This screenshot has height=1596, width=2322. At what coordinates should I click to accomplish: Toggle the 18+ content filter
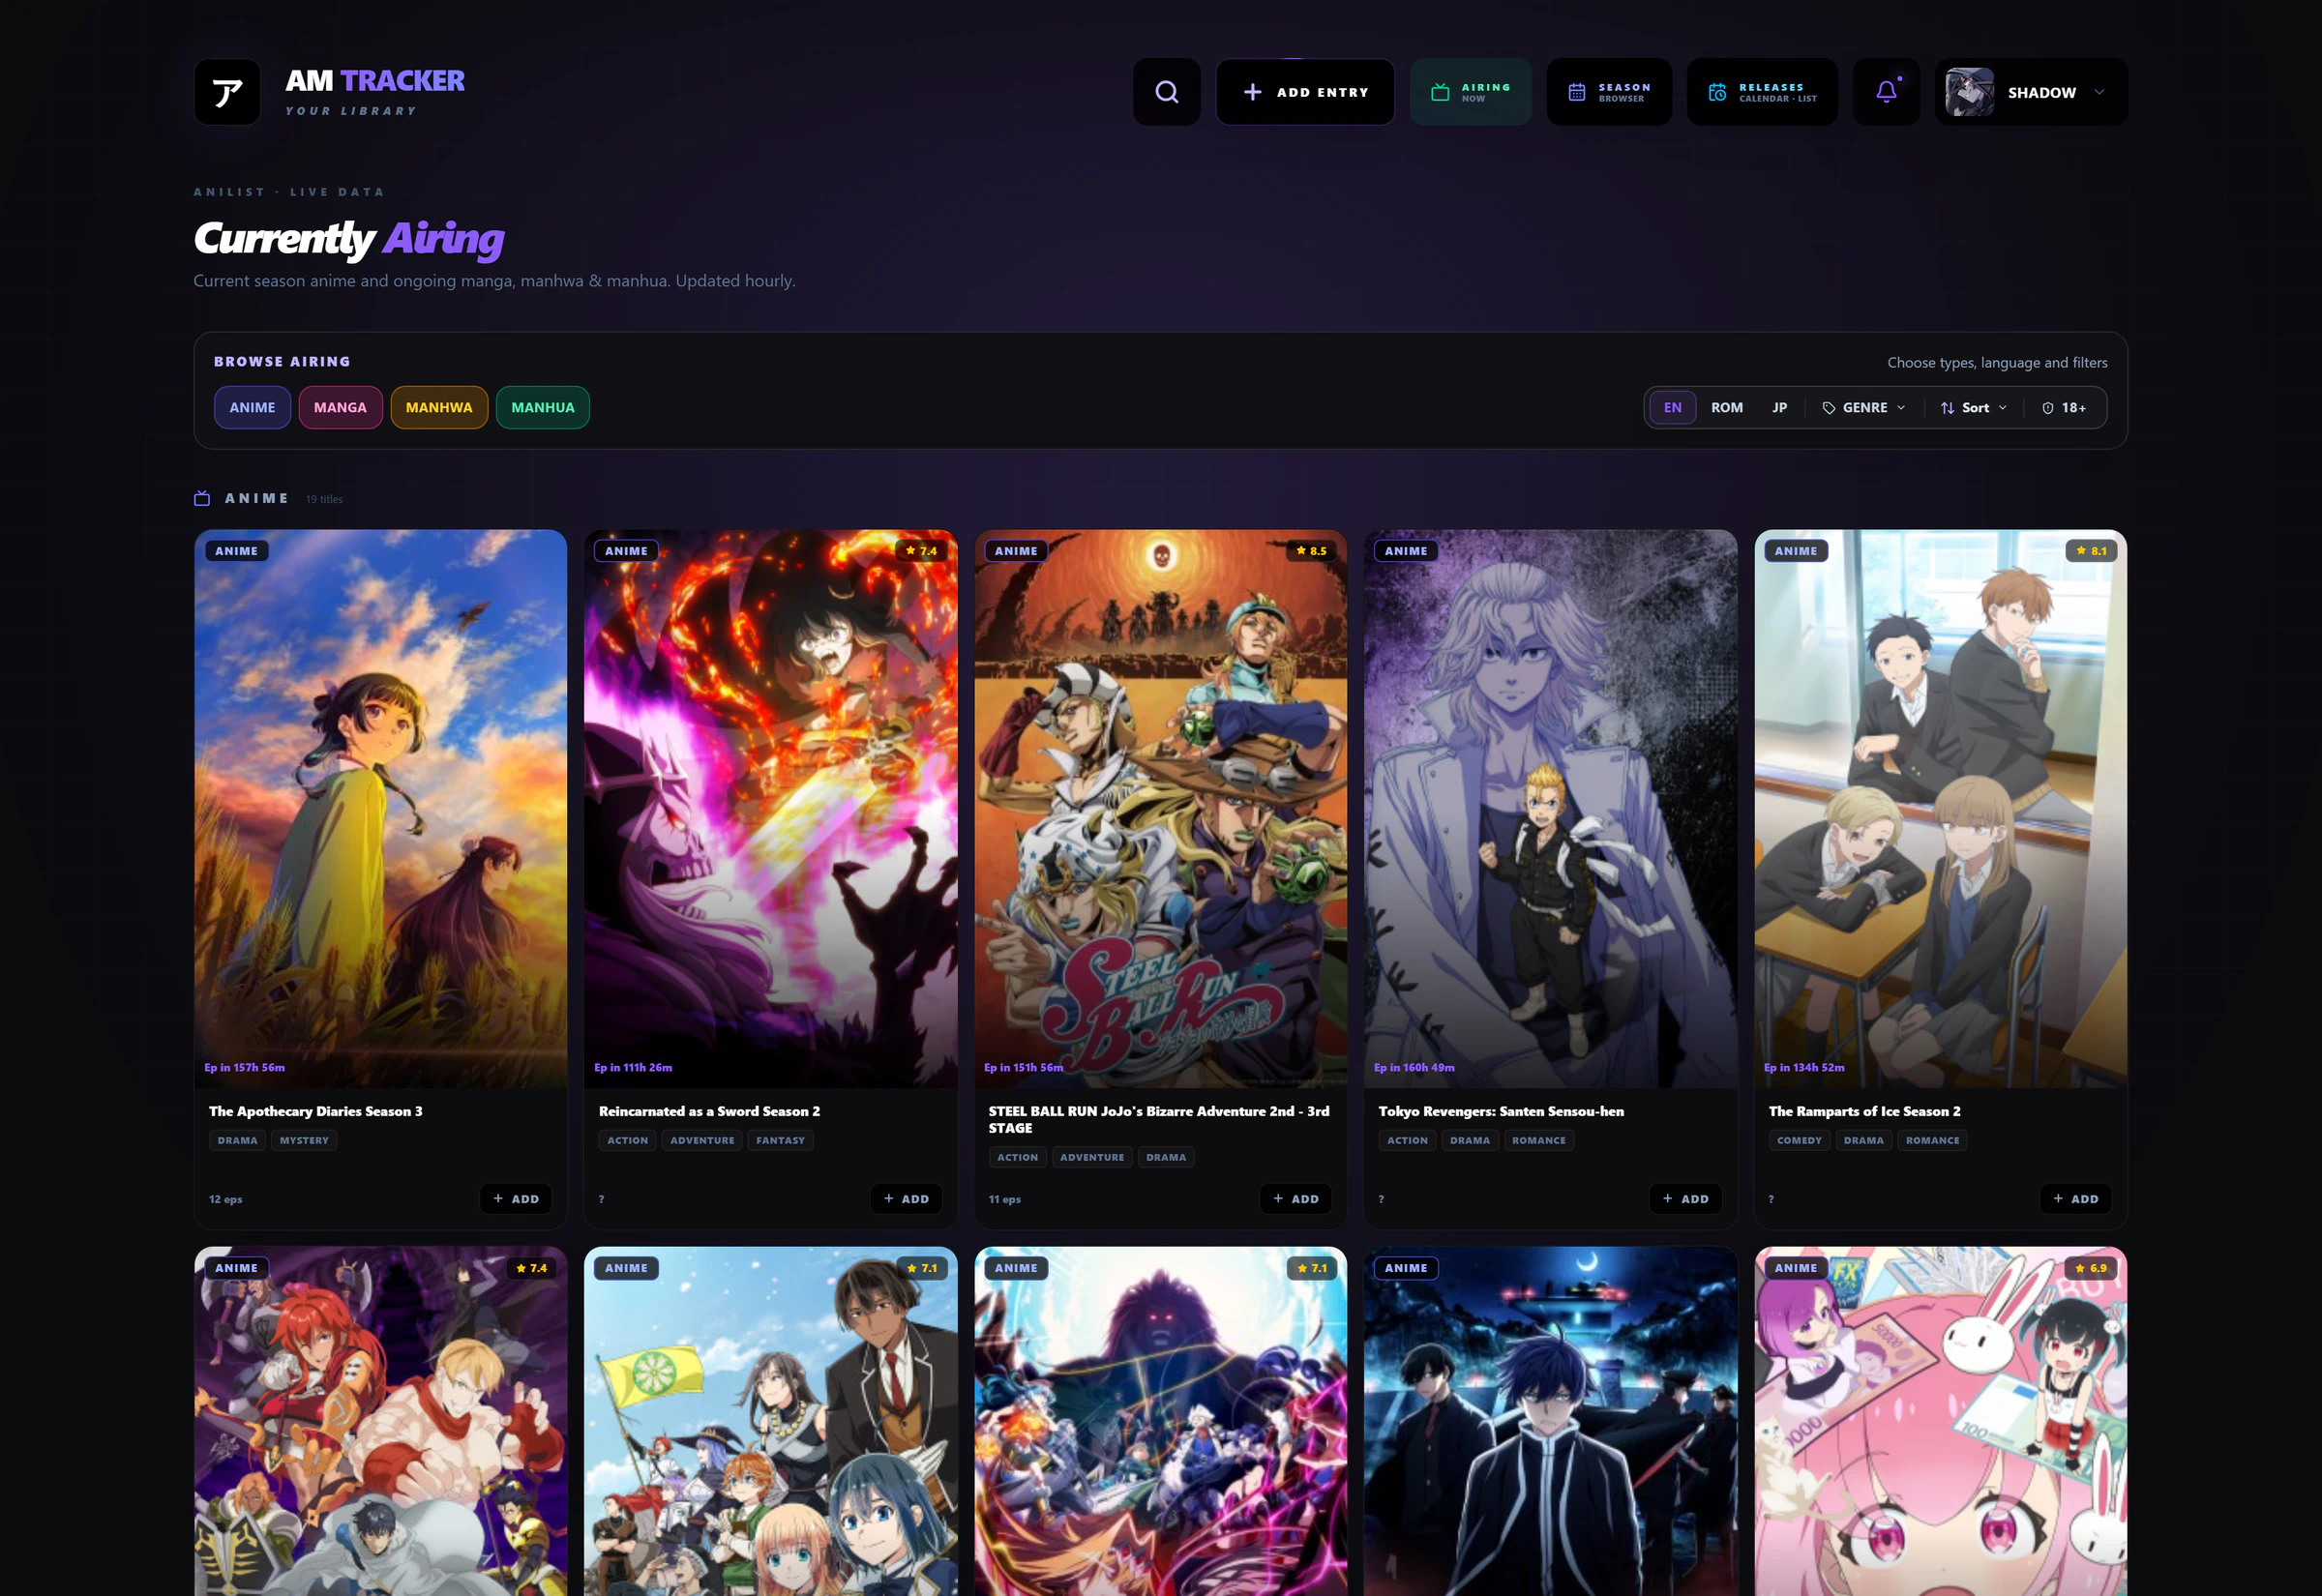2064,408
